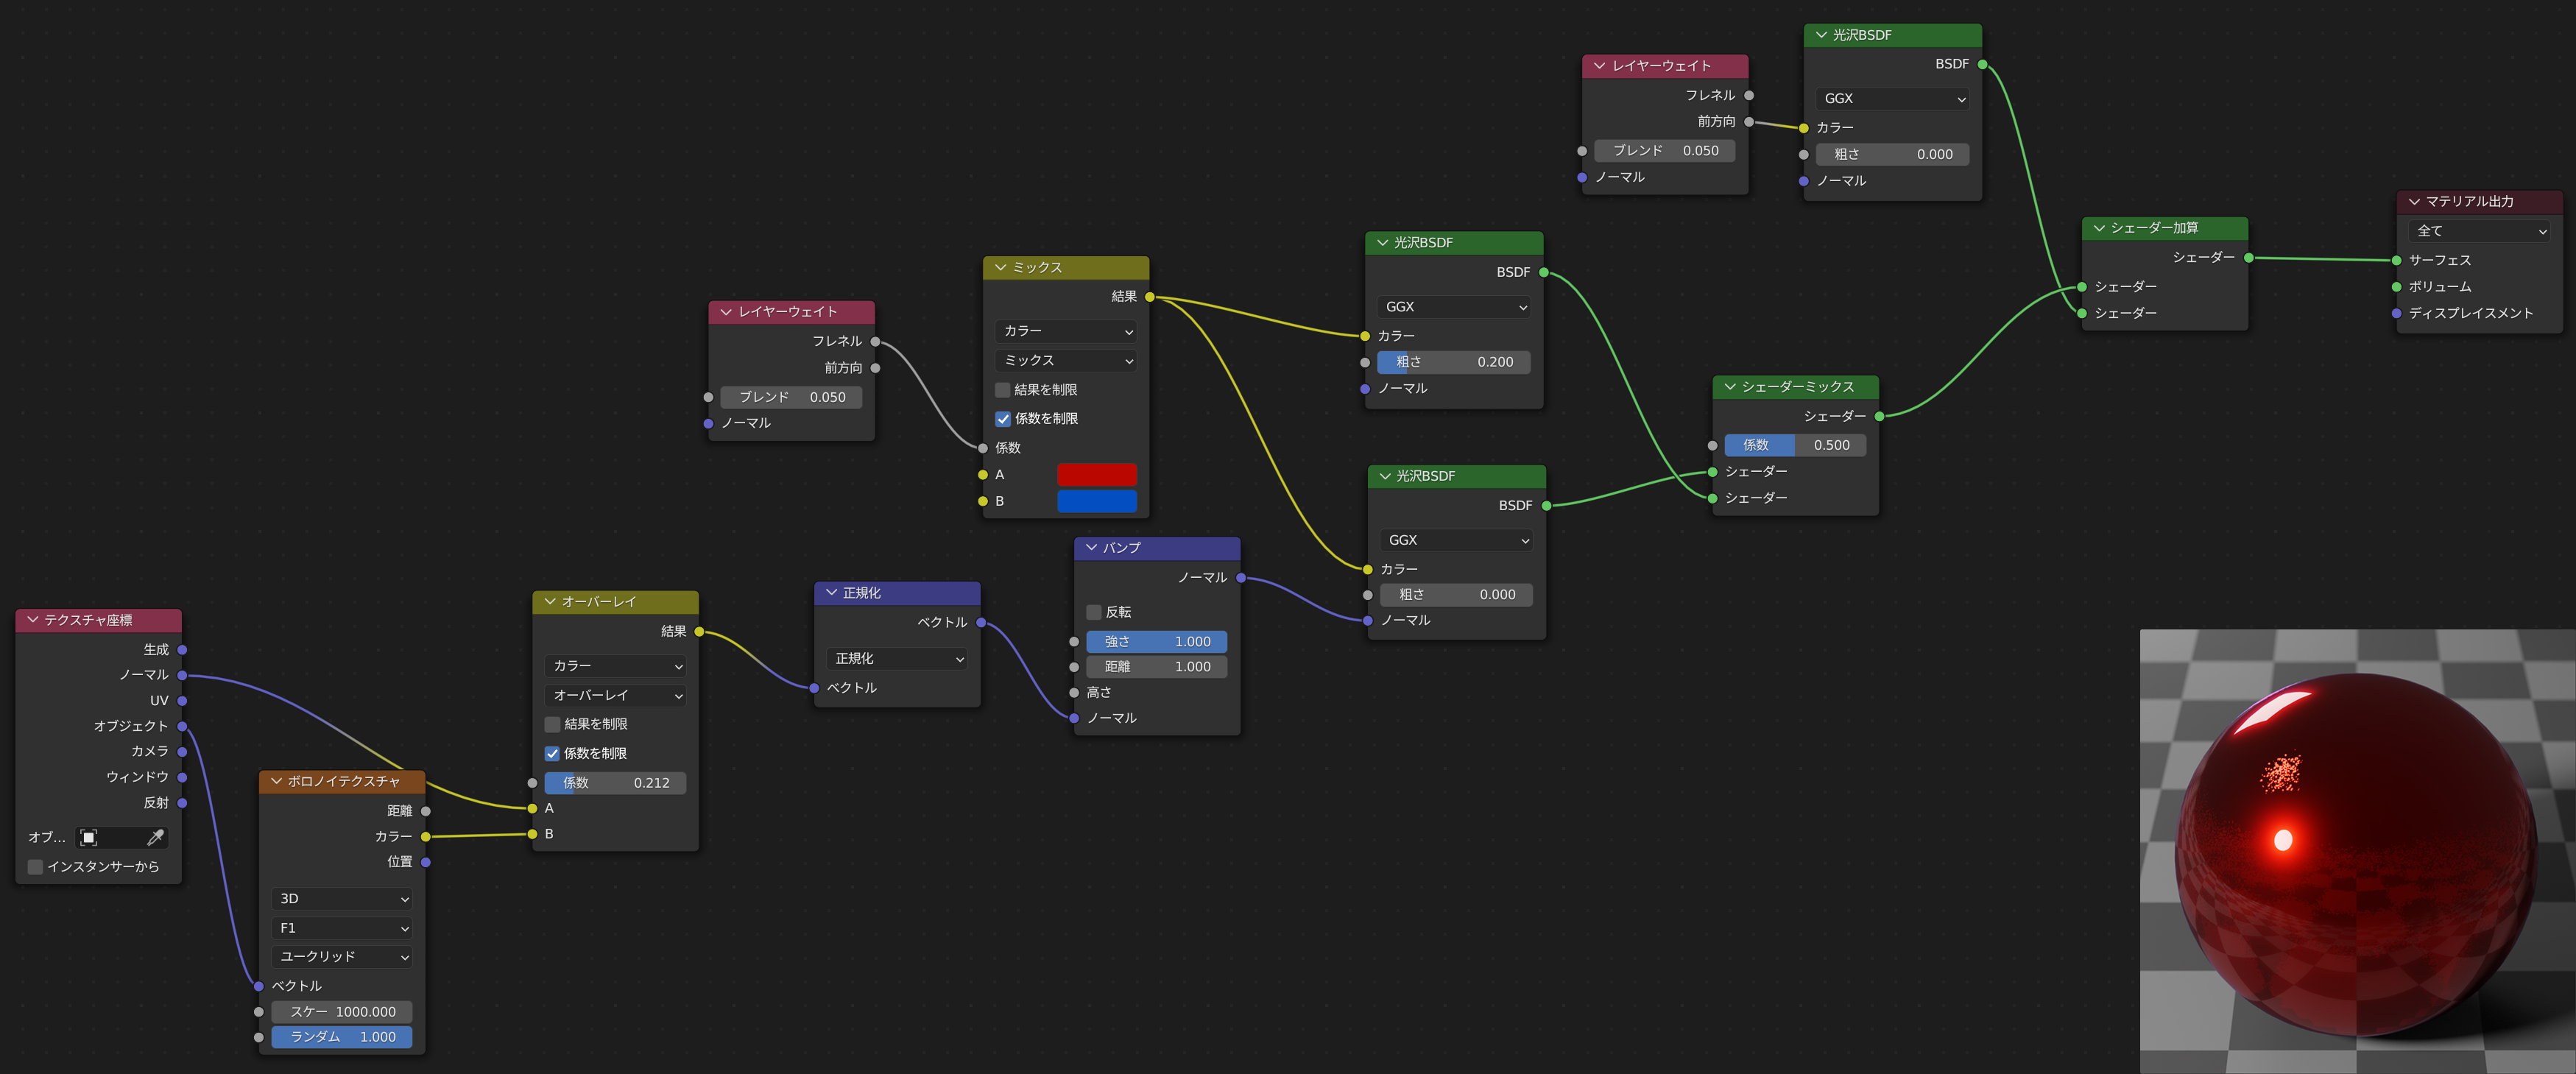Viewport: 2576px width, 1074px height.
Task: Click the 生成 output socket on テクスチャ座標
Action: coord(182,650)
